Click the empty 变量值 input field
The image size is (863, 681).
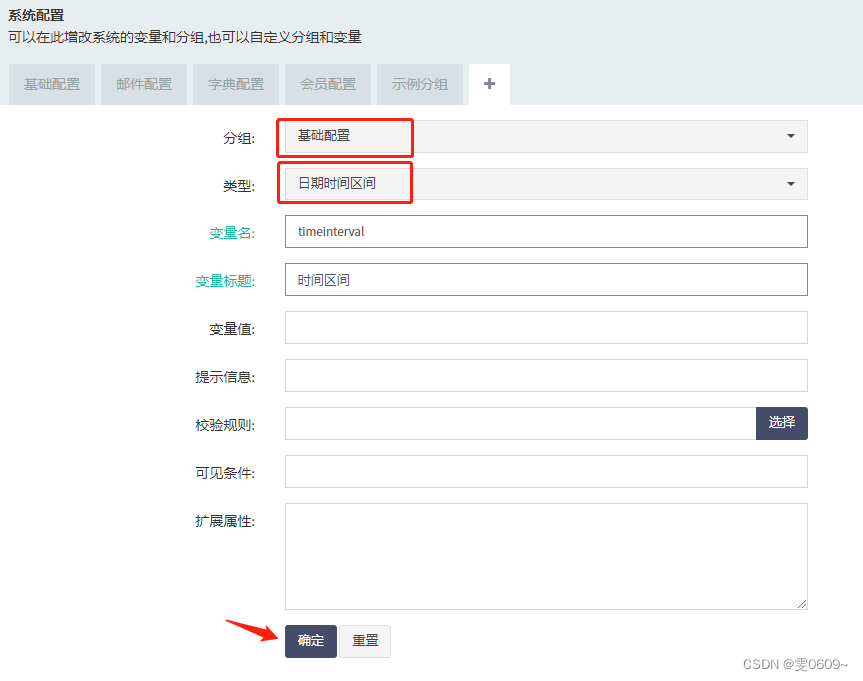click(545, 327)
